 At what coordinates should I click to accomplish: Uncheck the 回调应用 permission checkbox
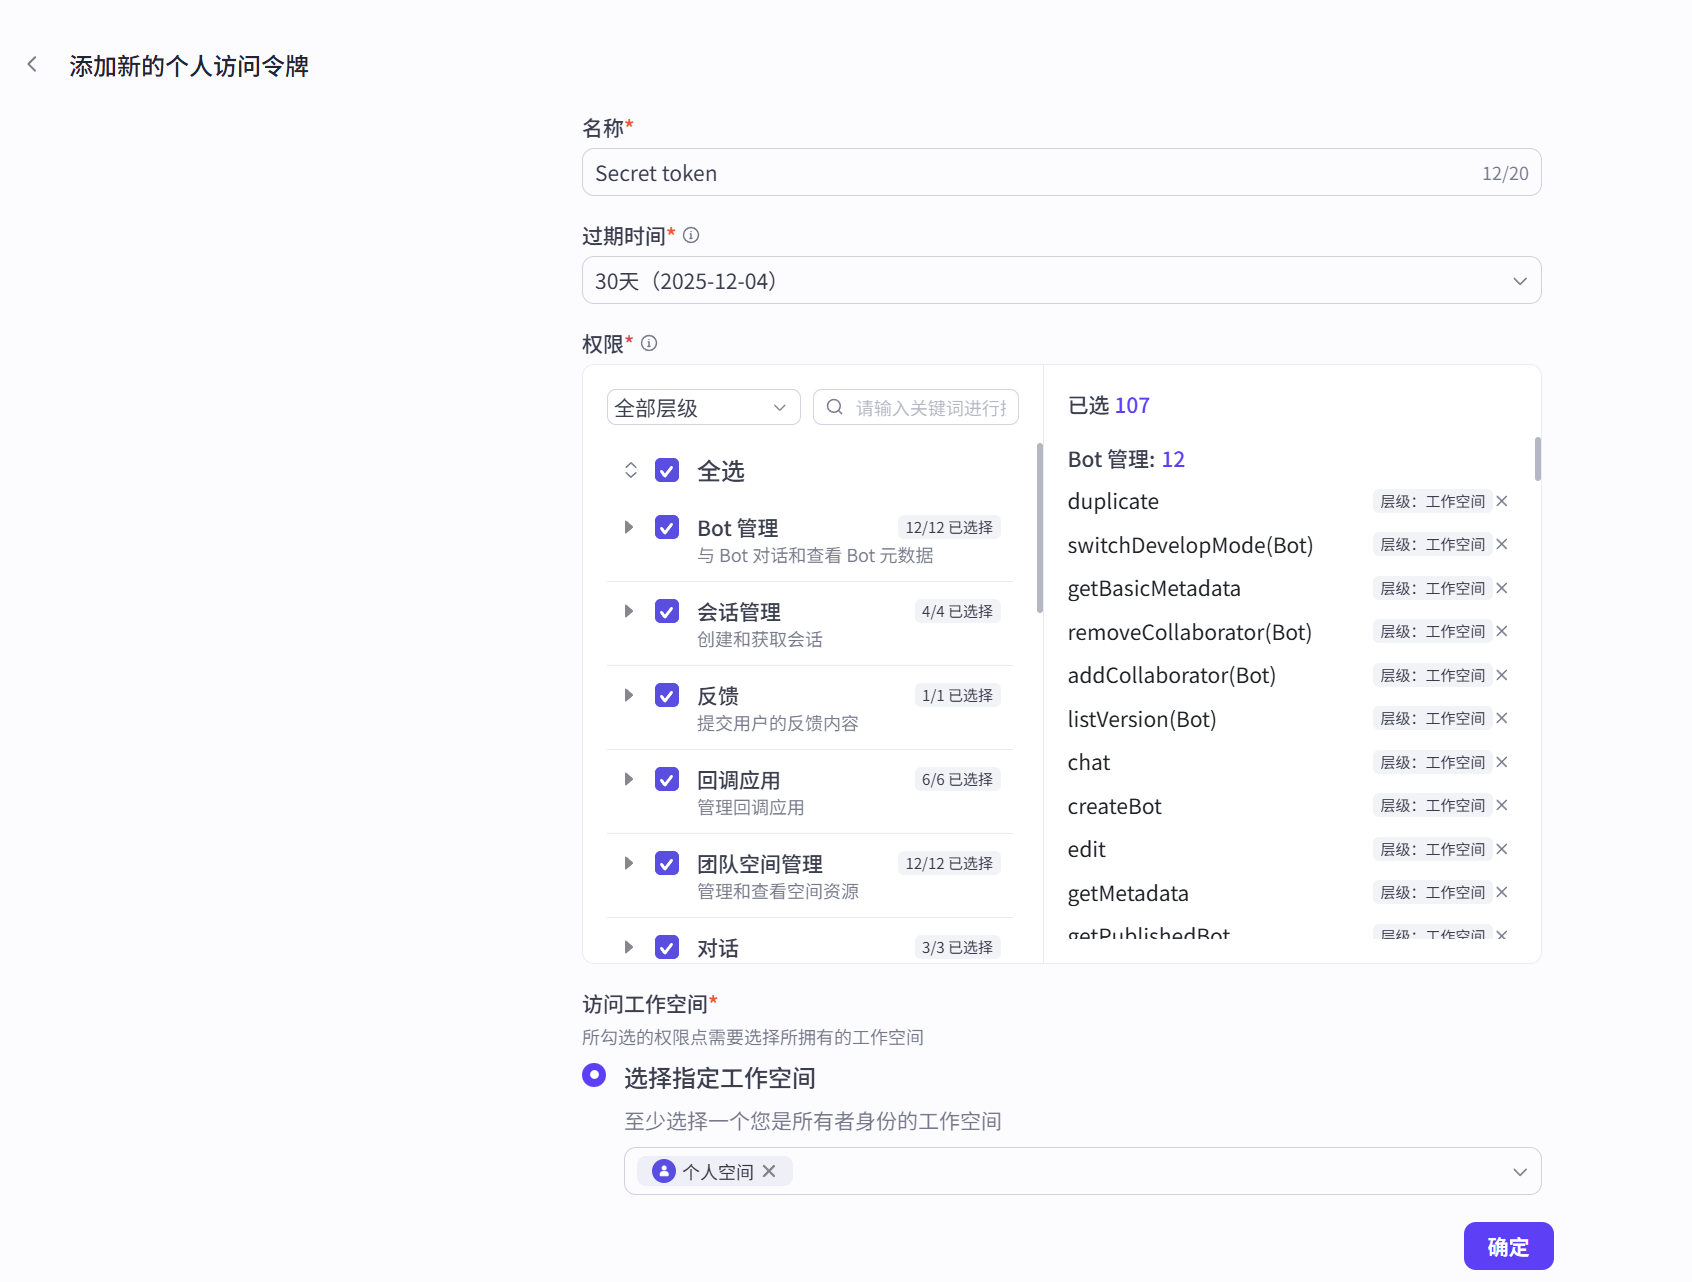(x=666, y=779)
